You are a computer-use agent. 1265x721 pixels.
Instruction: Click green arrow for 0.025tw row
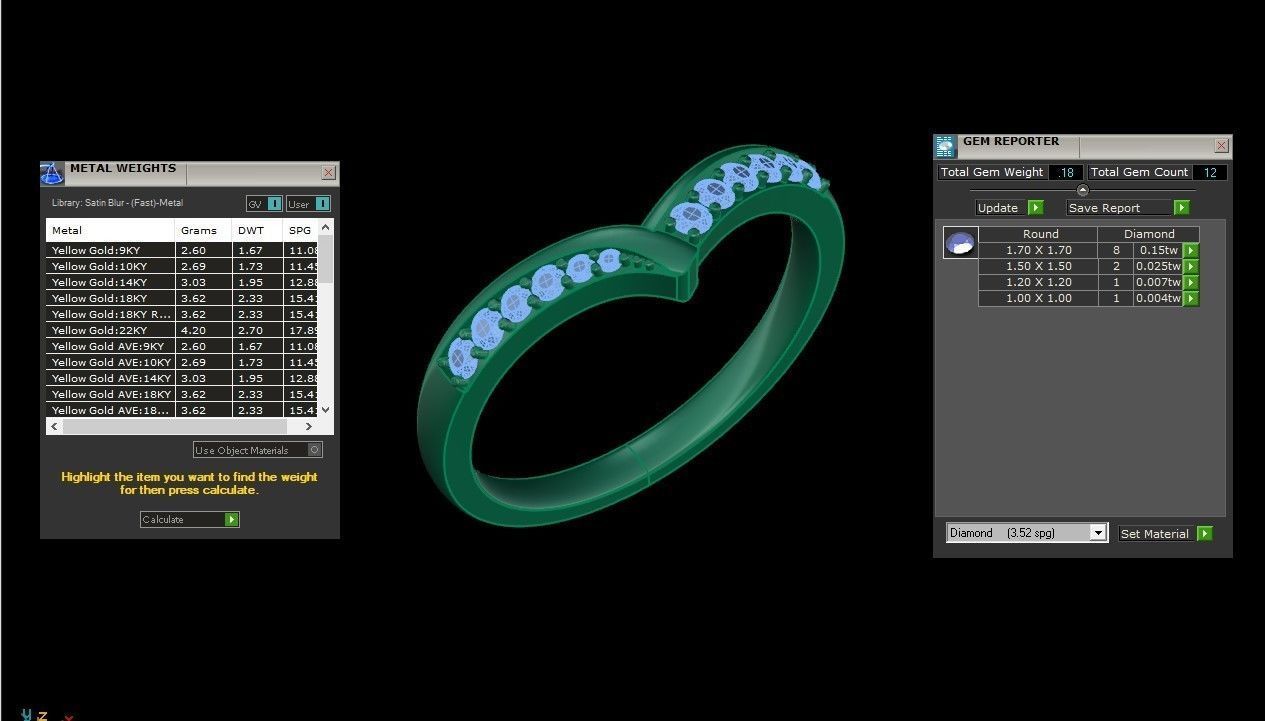pos(1190,266)
